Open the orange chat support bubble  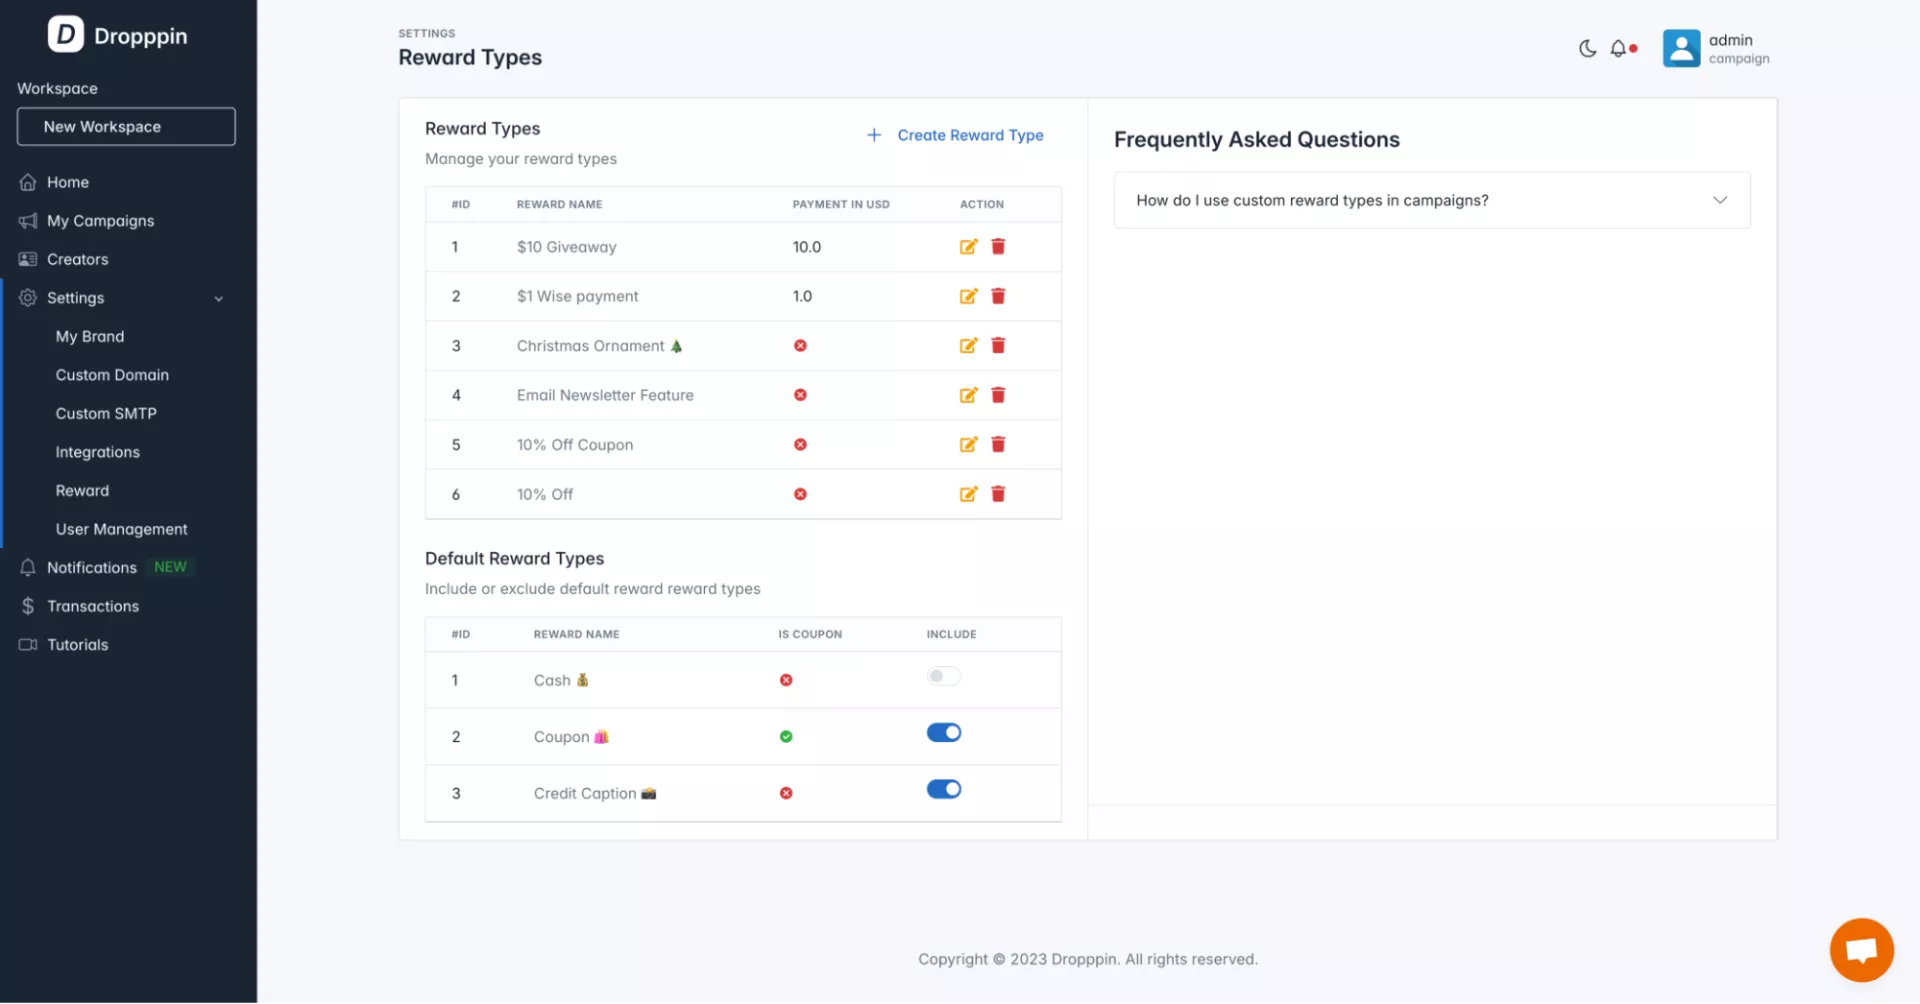click(x=1861, y=950)
